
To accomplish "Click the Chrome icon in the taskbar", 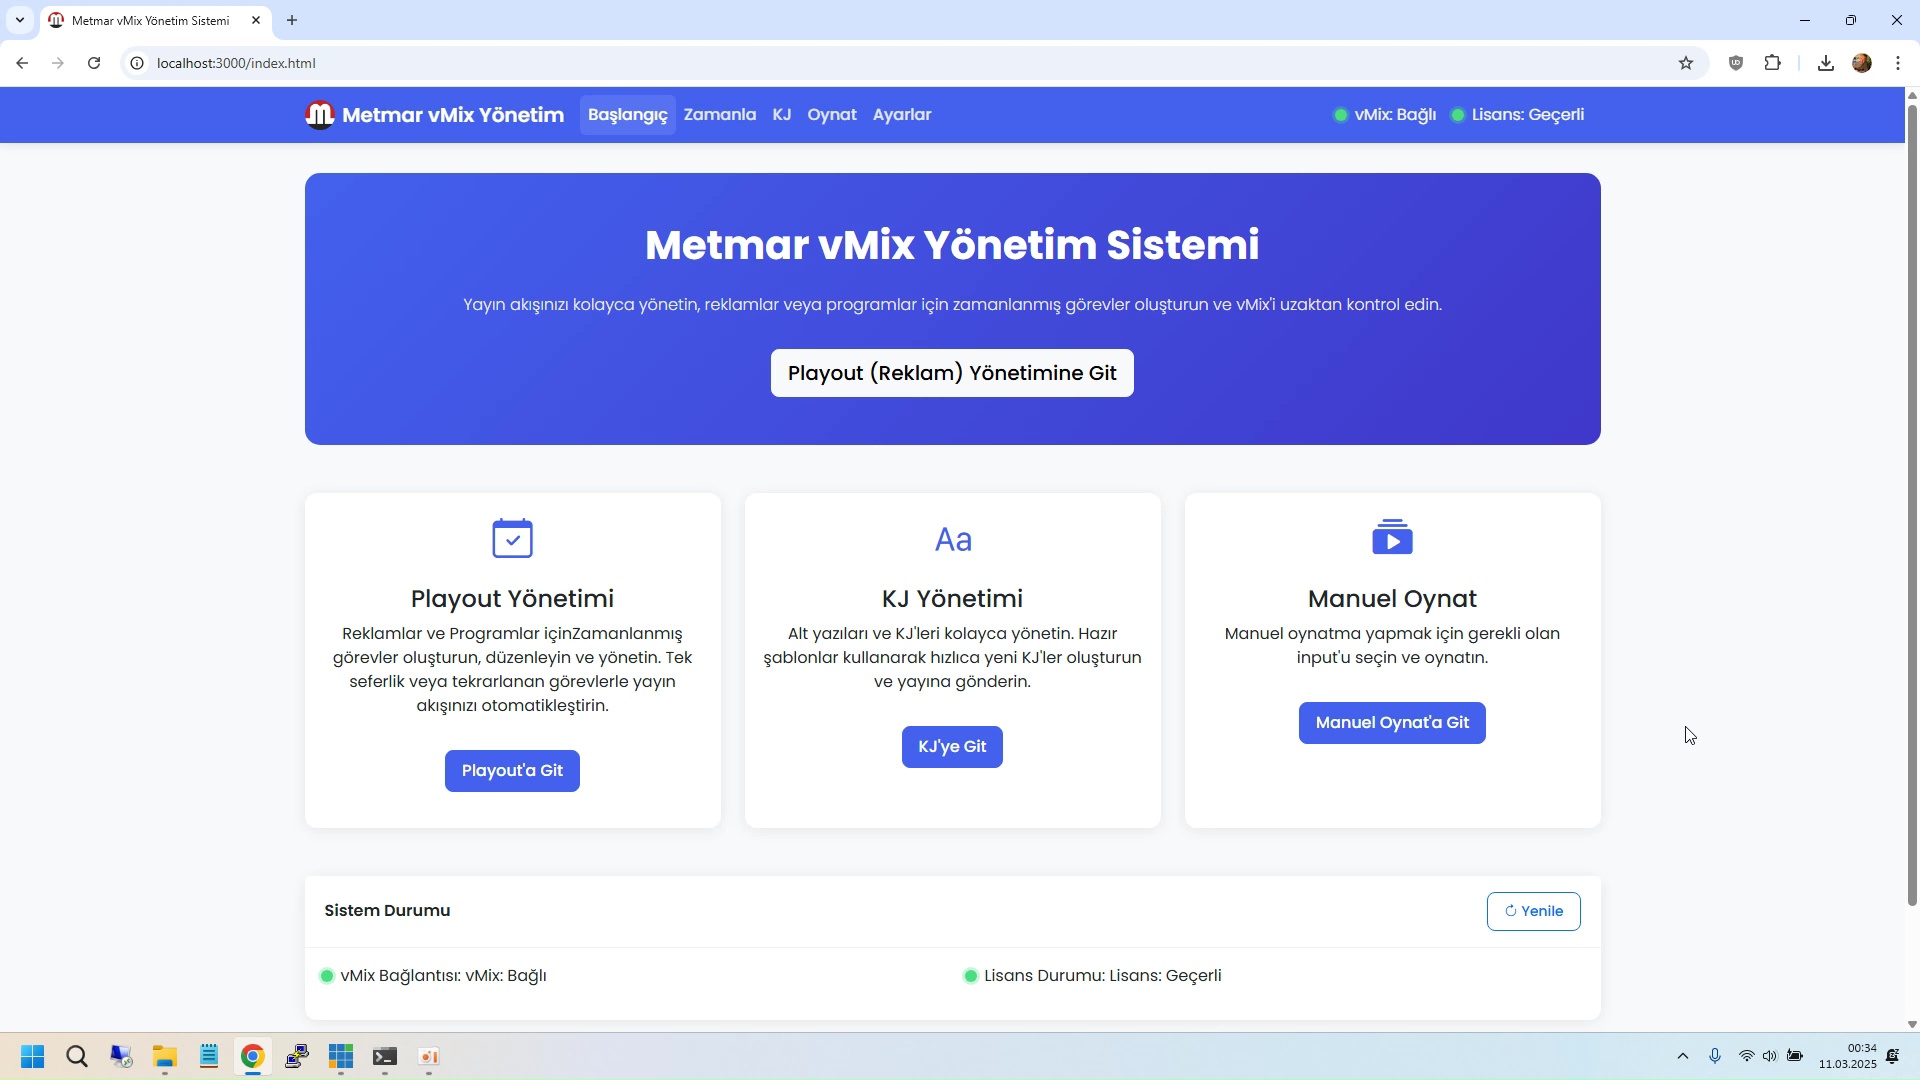I will coord(253,1057).
